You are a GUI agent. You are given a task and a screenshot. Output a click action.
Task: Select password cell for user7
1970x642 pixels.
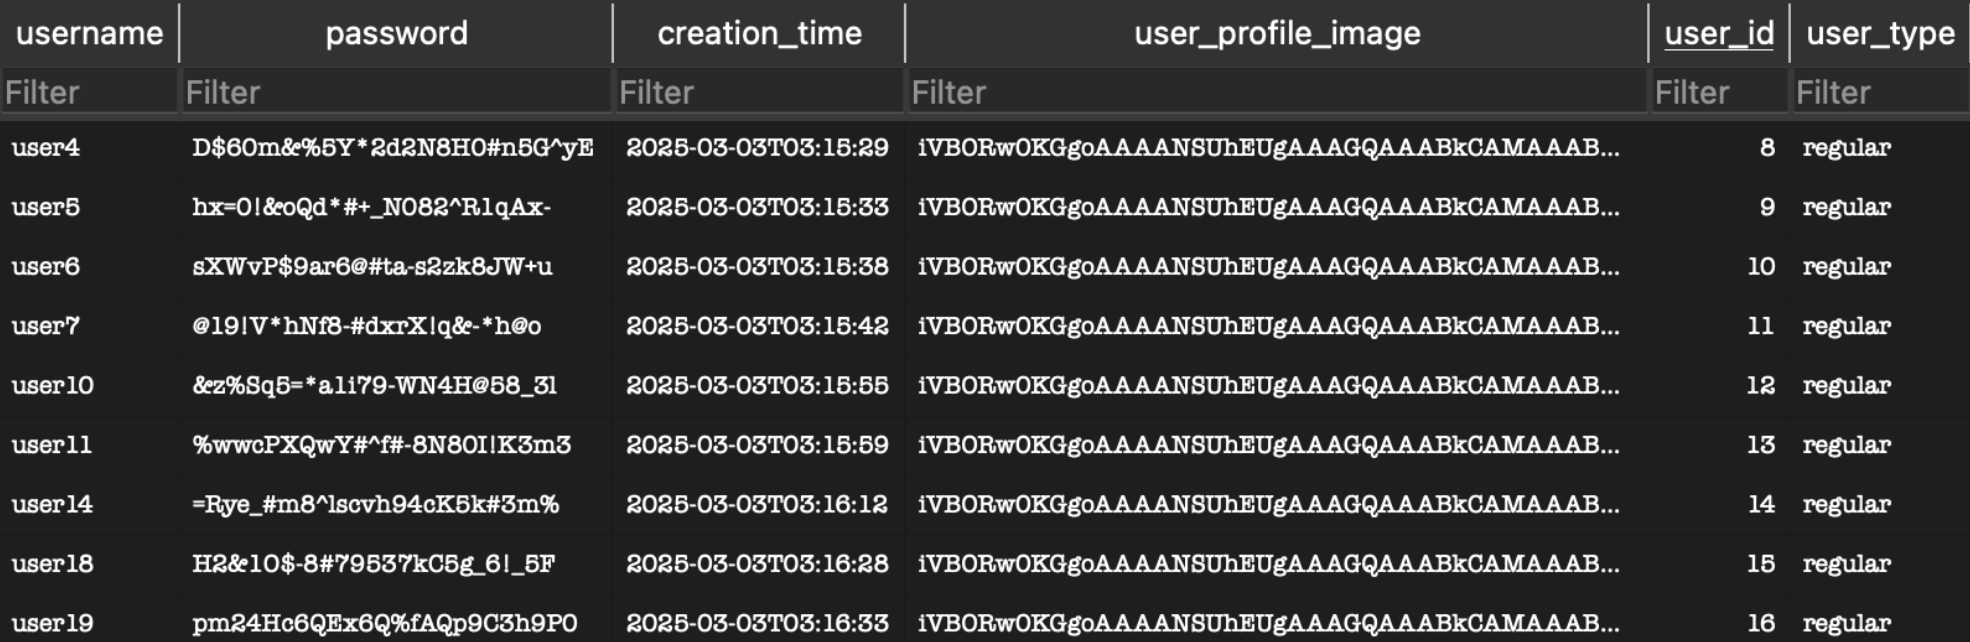click(x=367, y=326)
